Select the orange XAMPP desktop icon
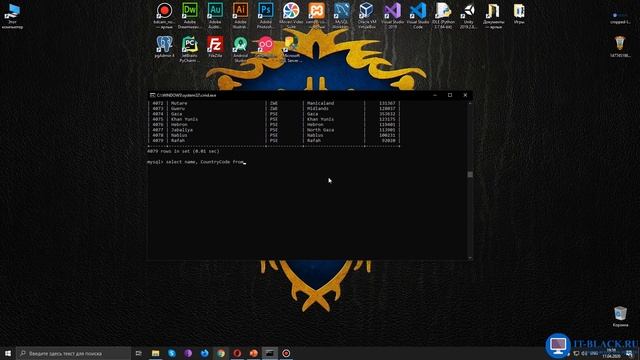640x360 pixels. click(316, 15)
